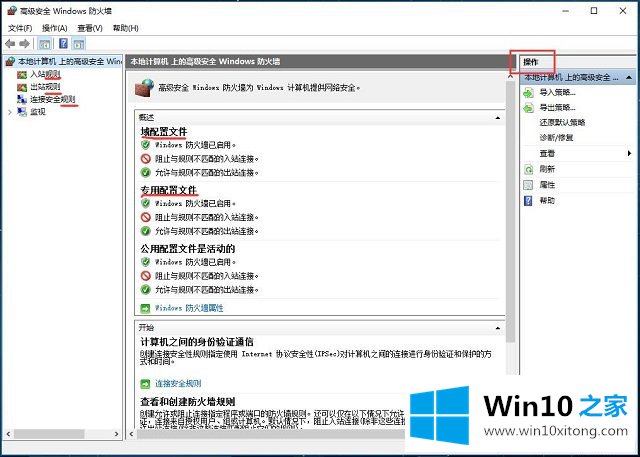Click the 入站规则 tree icon

(22, 75)
